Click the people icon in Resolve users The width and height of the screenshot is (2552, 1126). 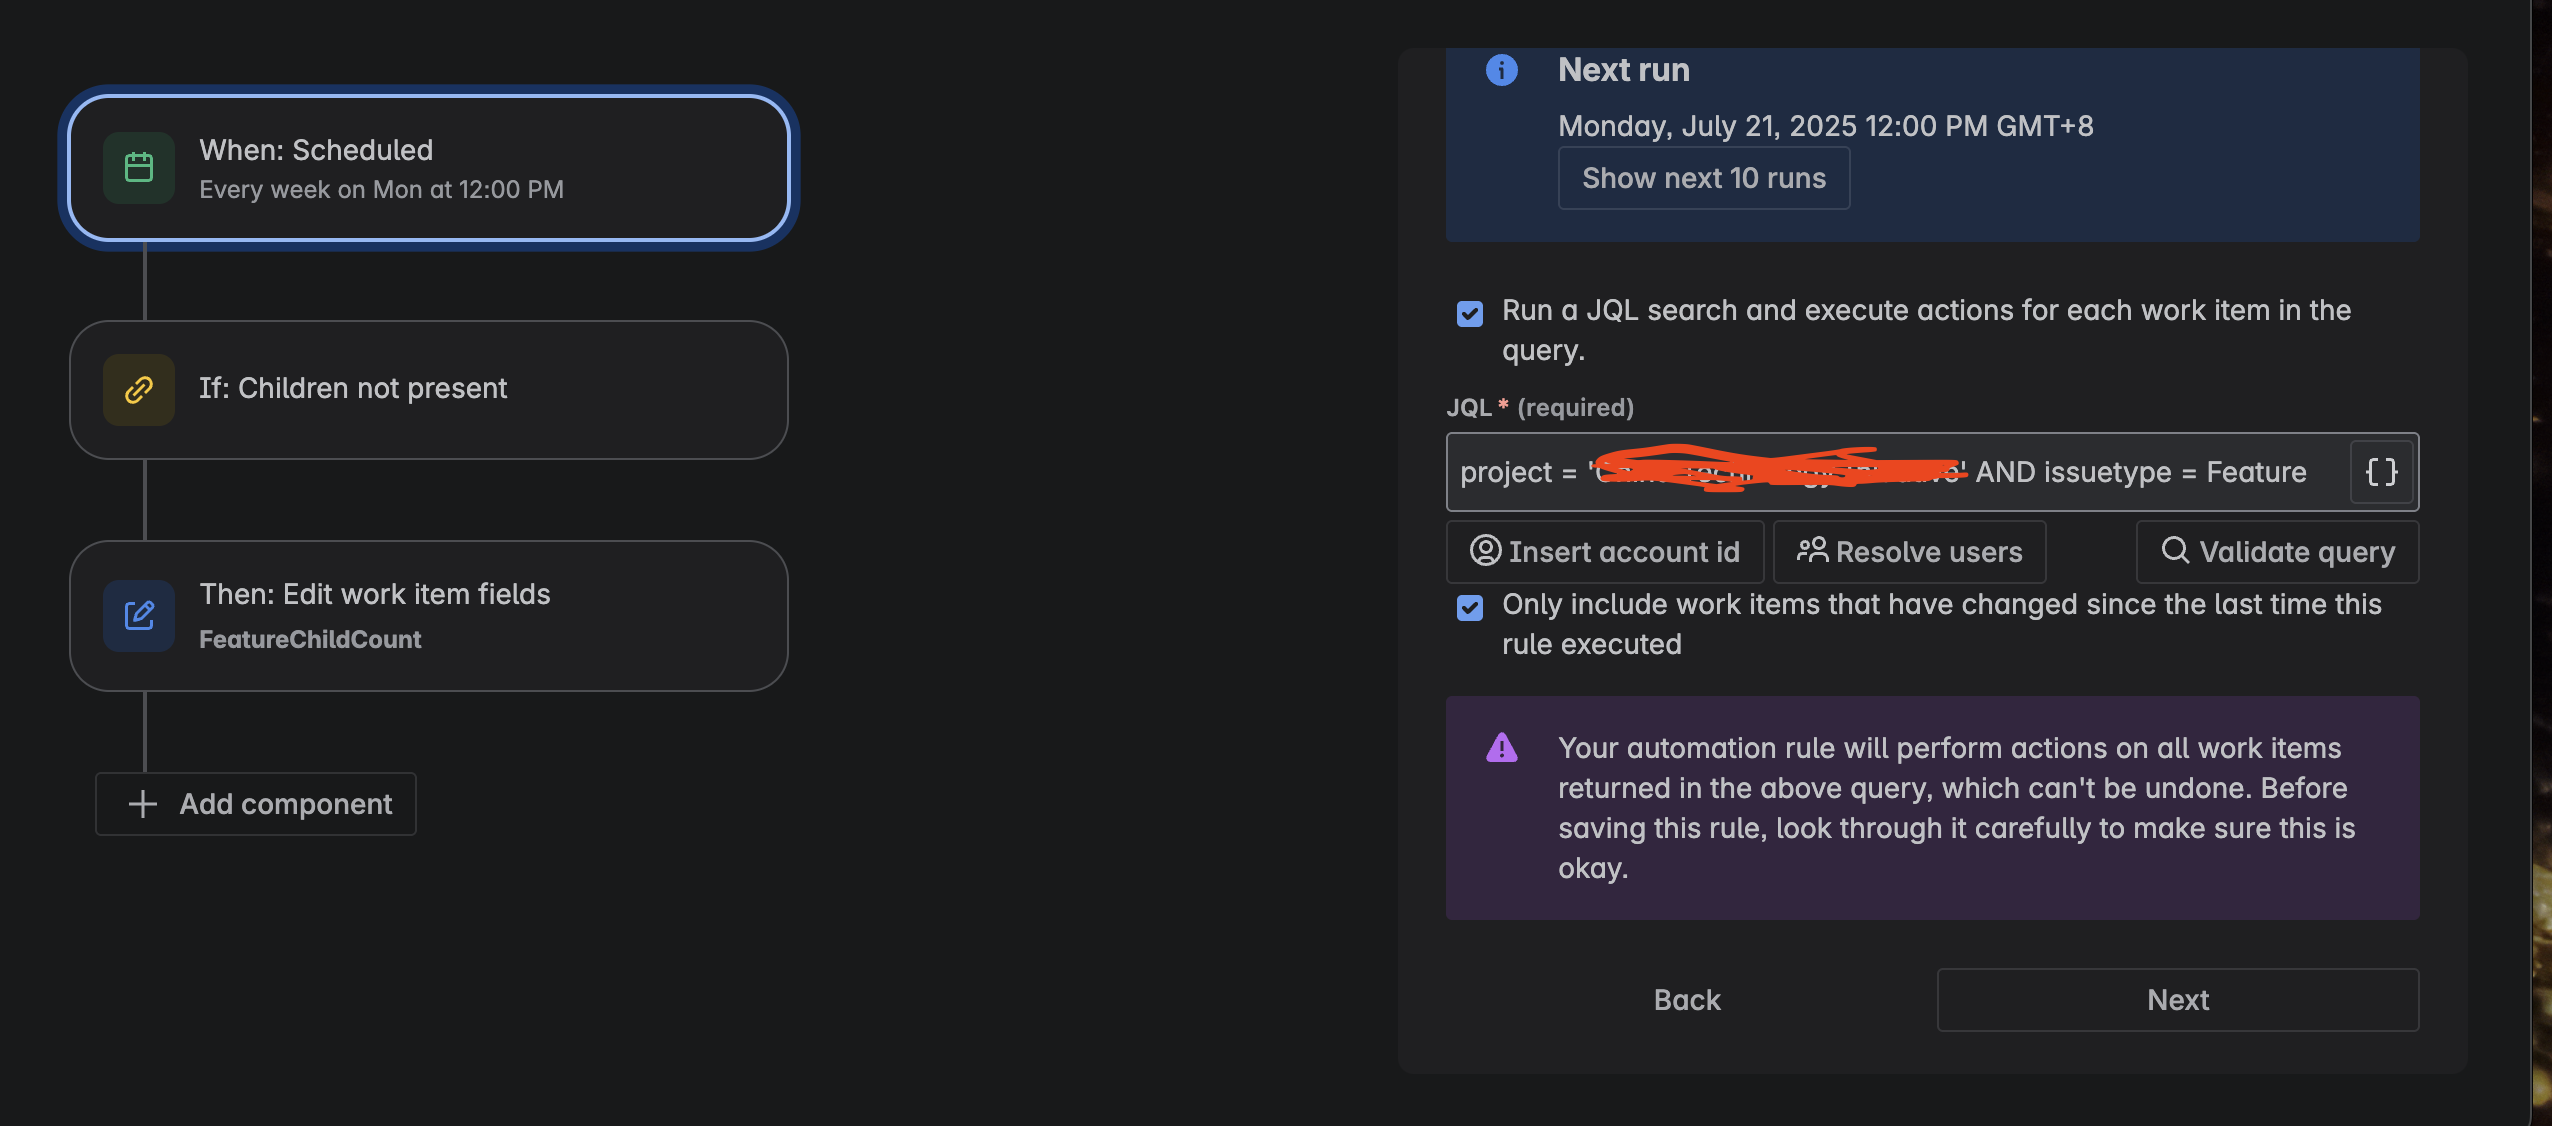pyautogui.click(x=1812, y=551)
